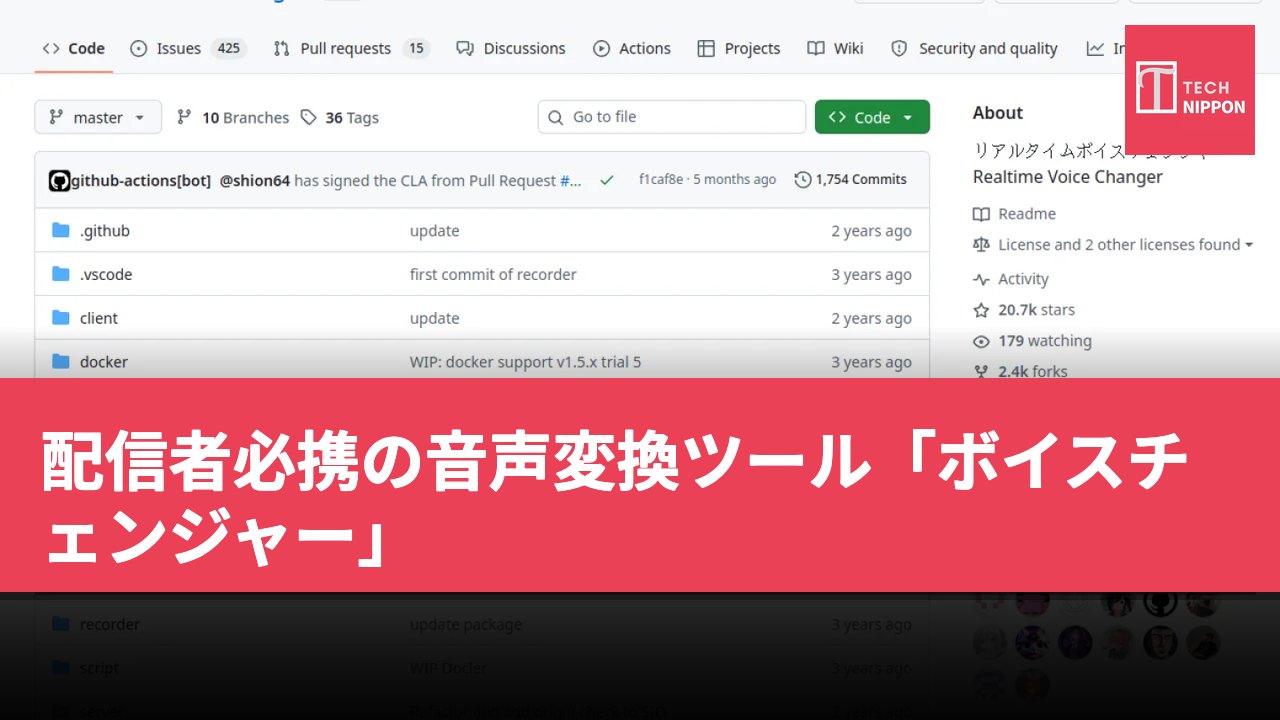View the 1,754 Commits history
1280x720 pixels.
[x=851, y=180]
